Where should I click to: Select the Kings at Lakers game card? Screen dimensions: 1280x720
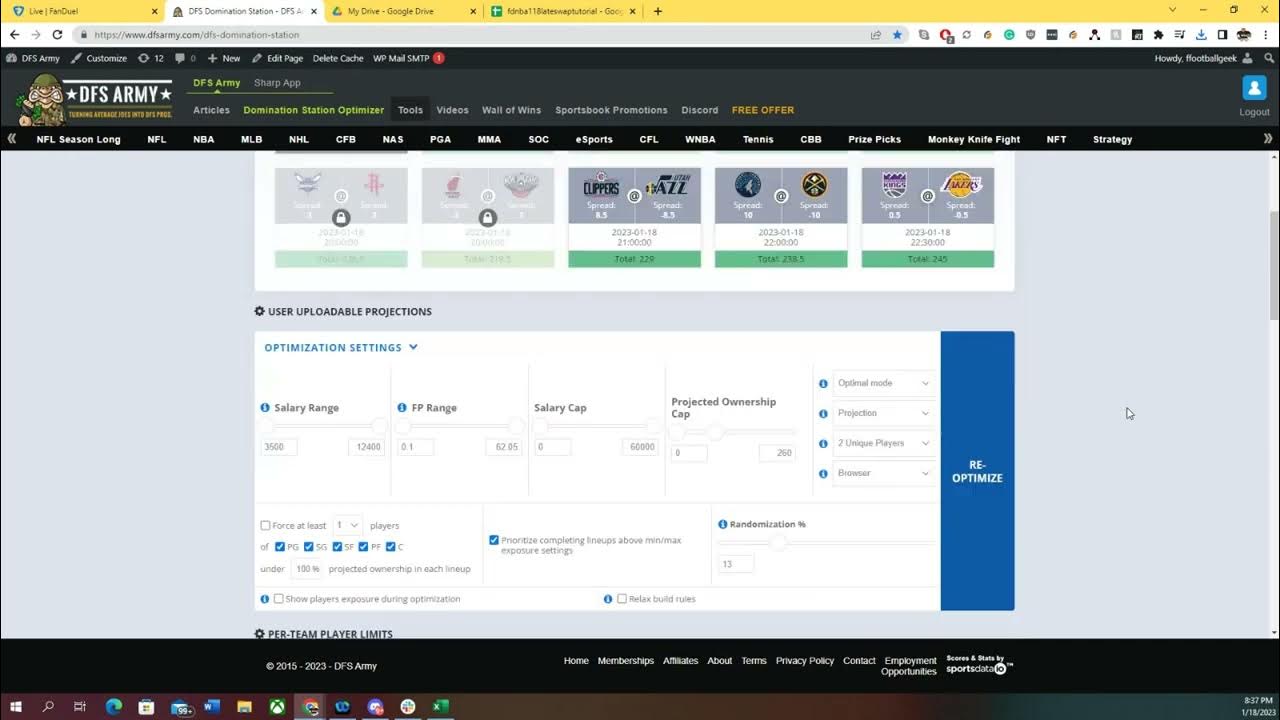click(928, 217)
